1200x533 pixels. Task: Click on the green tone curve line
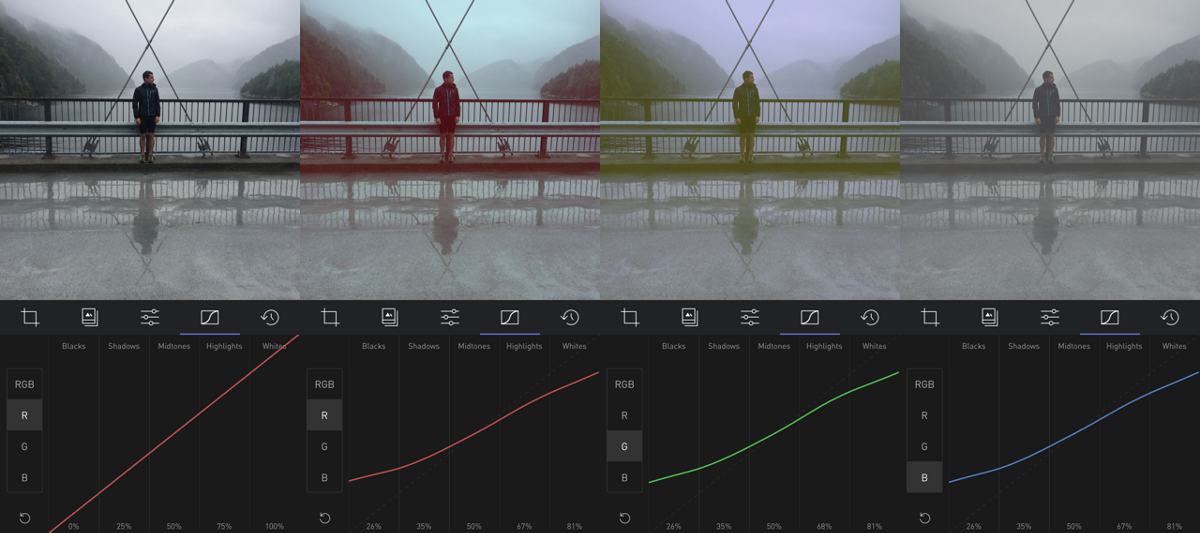774,432
